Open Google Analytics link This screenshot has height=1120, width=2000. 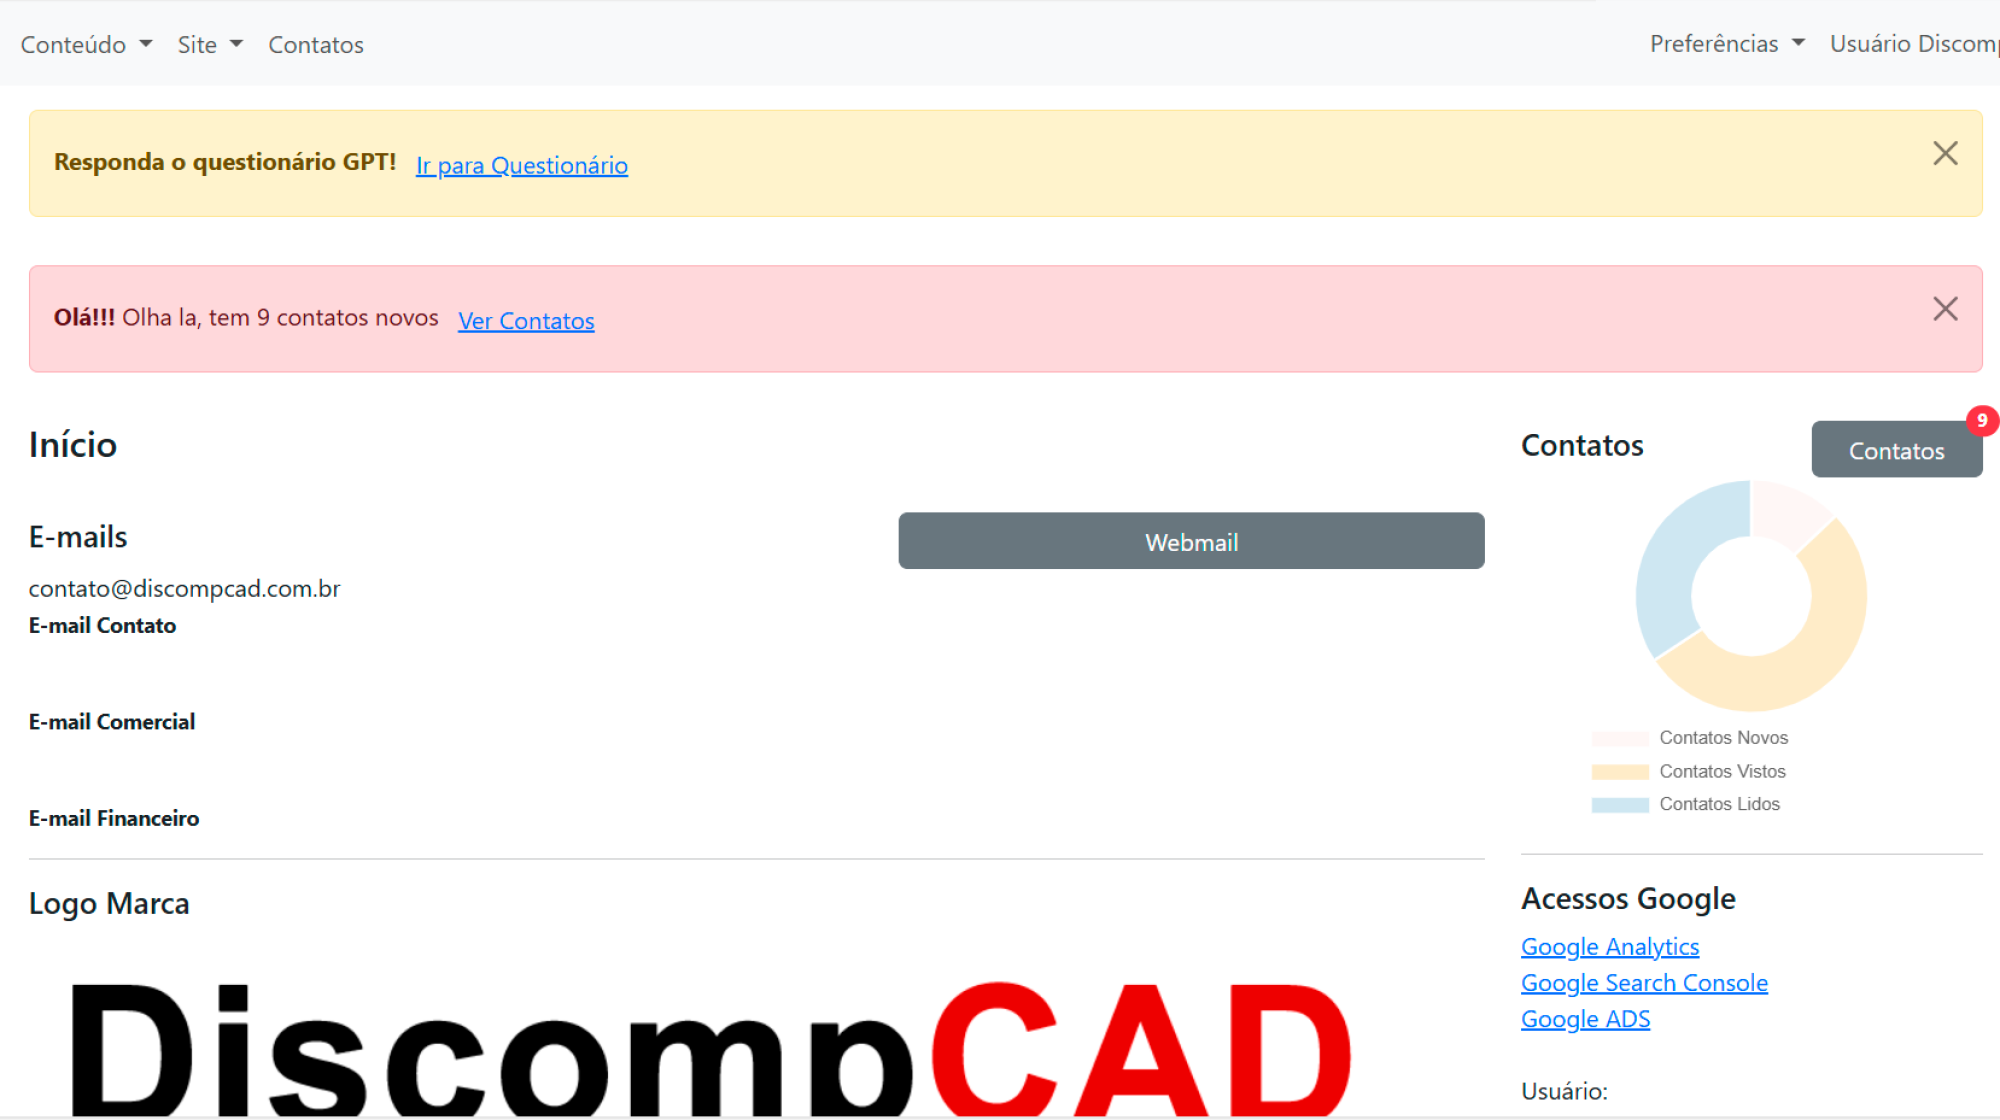pyautogui.click(x=1610, y=947)
